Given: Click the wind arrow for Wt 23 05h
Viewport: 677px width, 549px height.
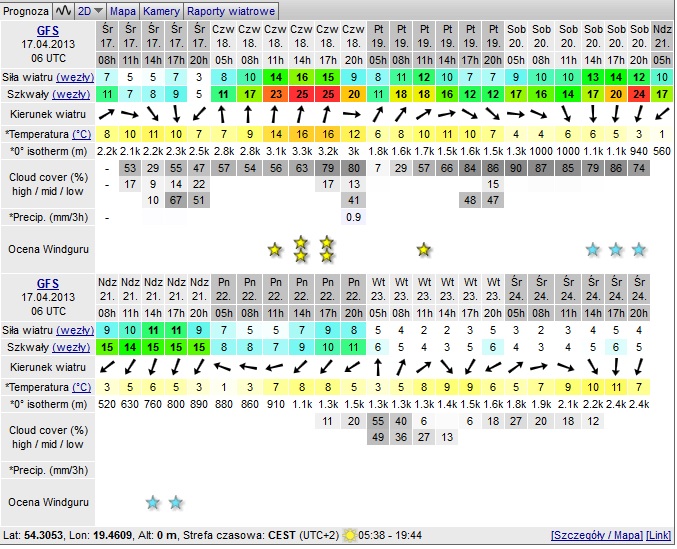Looking at the screenshot, I should pos(378,367).
